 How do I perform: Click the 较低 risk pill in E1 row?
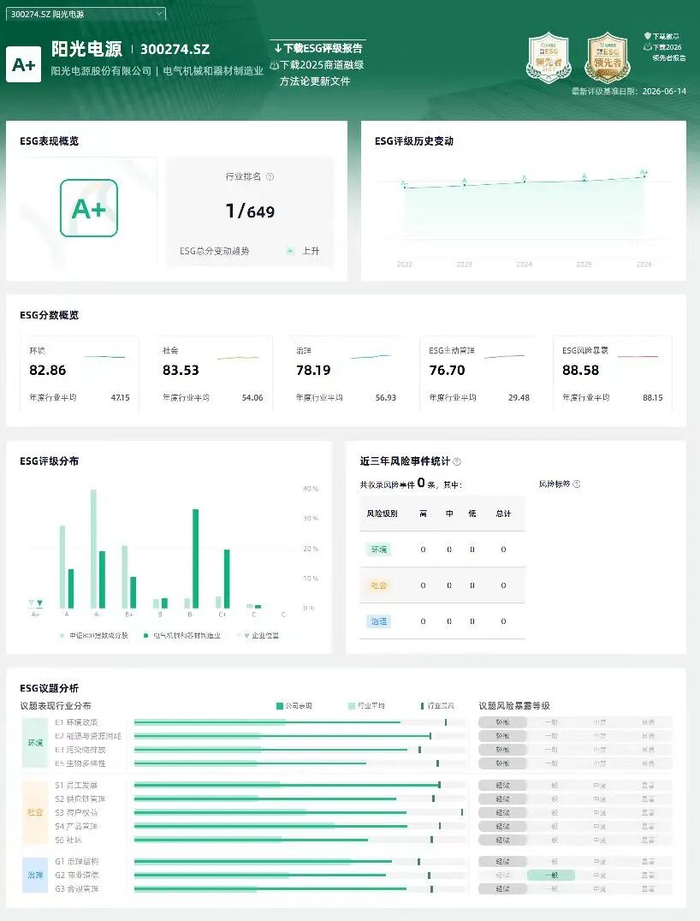502,722
